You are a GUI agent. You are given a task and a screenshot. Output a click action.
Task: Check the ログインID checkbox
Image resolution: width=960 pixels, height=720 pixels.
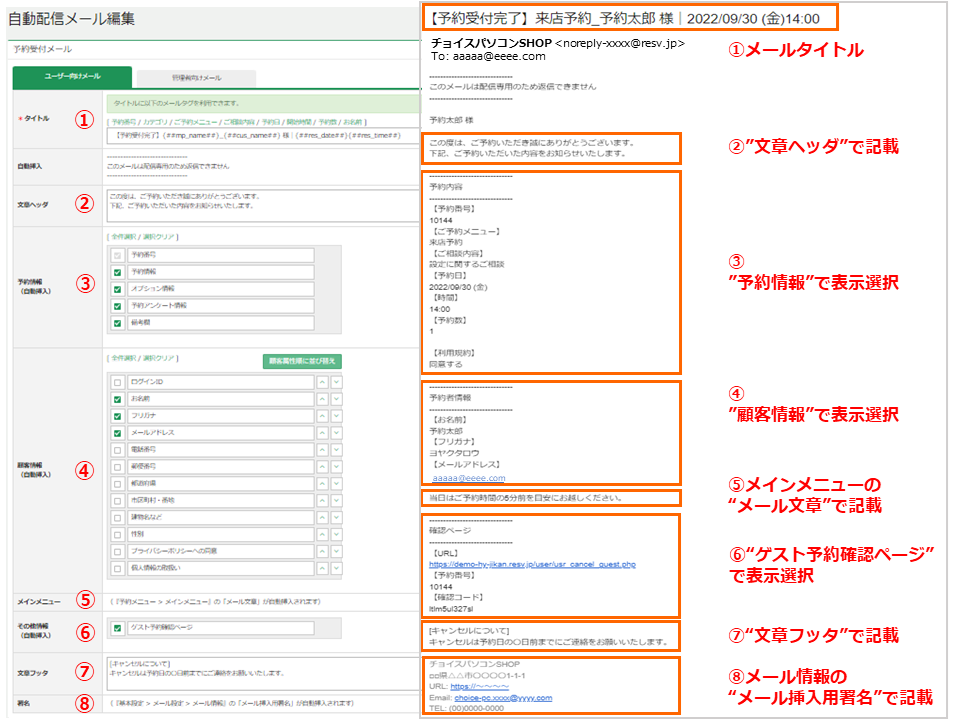[118, 383]
